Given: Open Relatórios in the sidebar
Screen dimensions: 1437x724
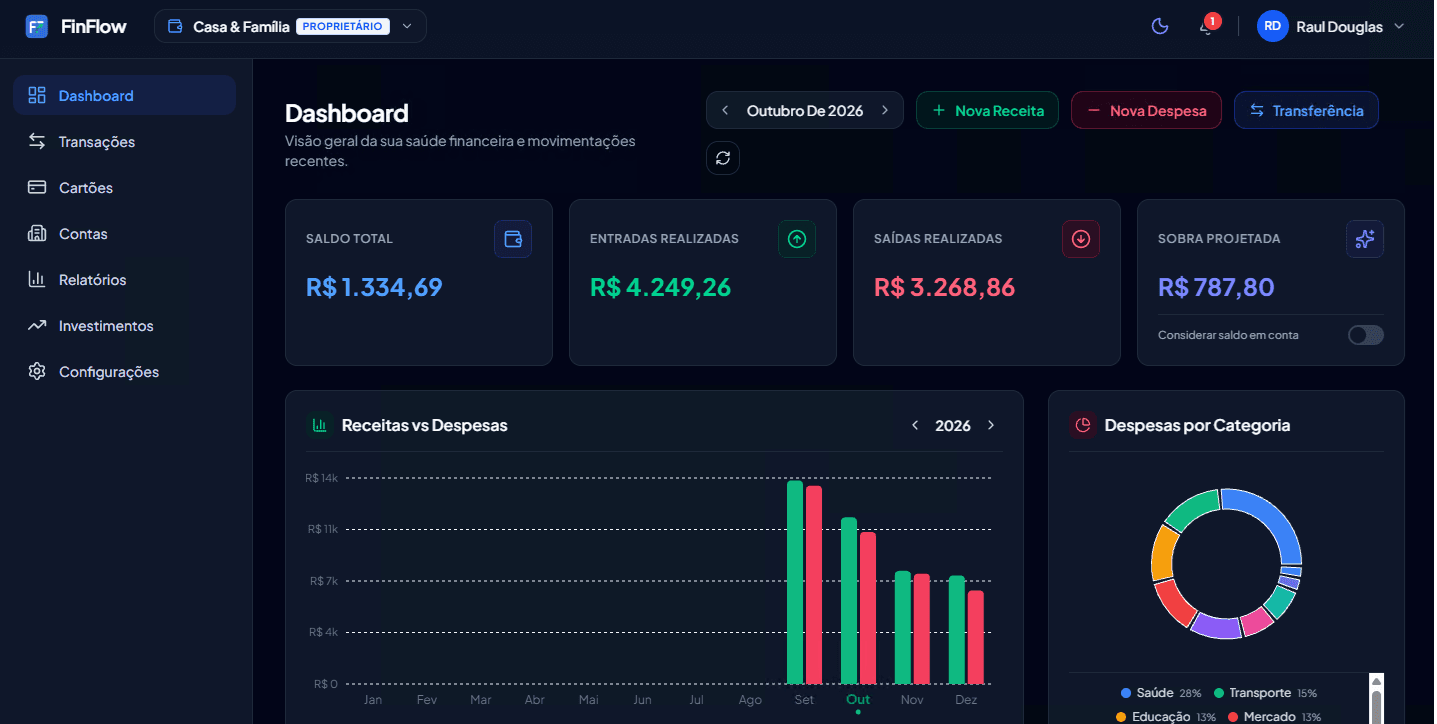Looking at the screenshot, I should (x=124, y=279).
